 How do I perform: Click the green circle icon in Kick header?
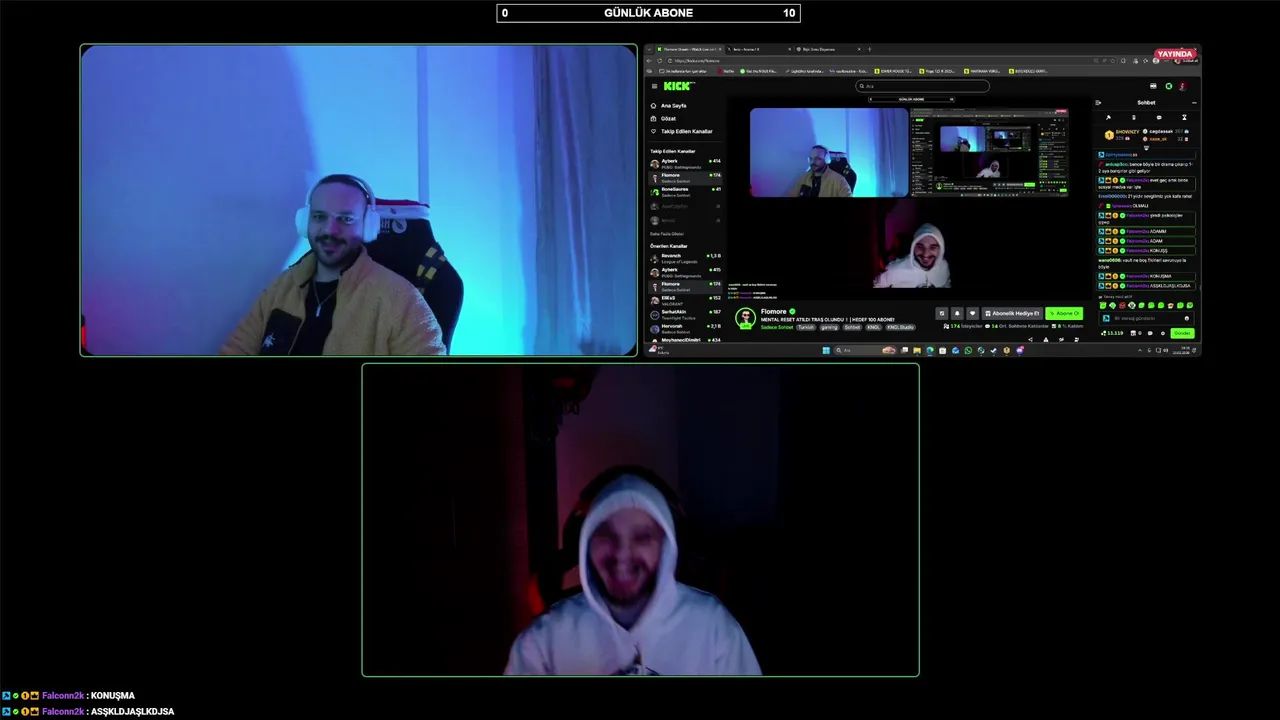coord(1168,86)
